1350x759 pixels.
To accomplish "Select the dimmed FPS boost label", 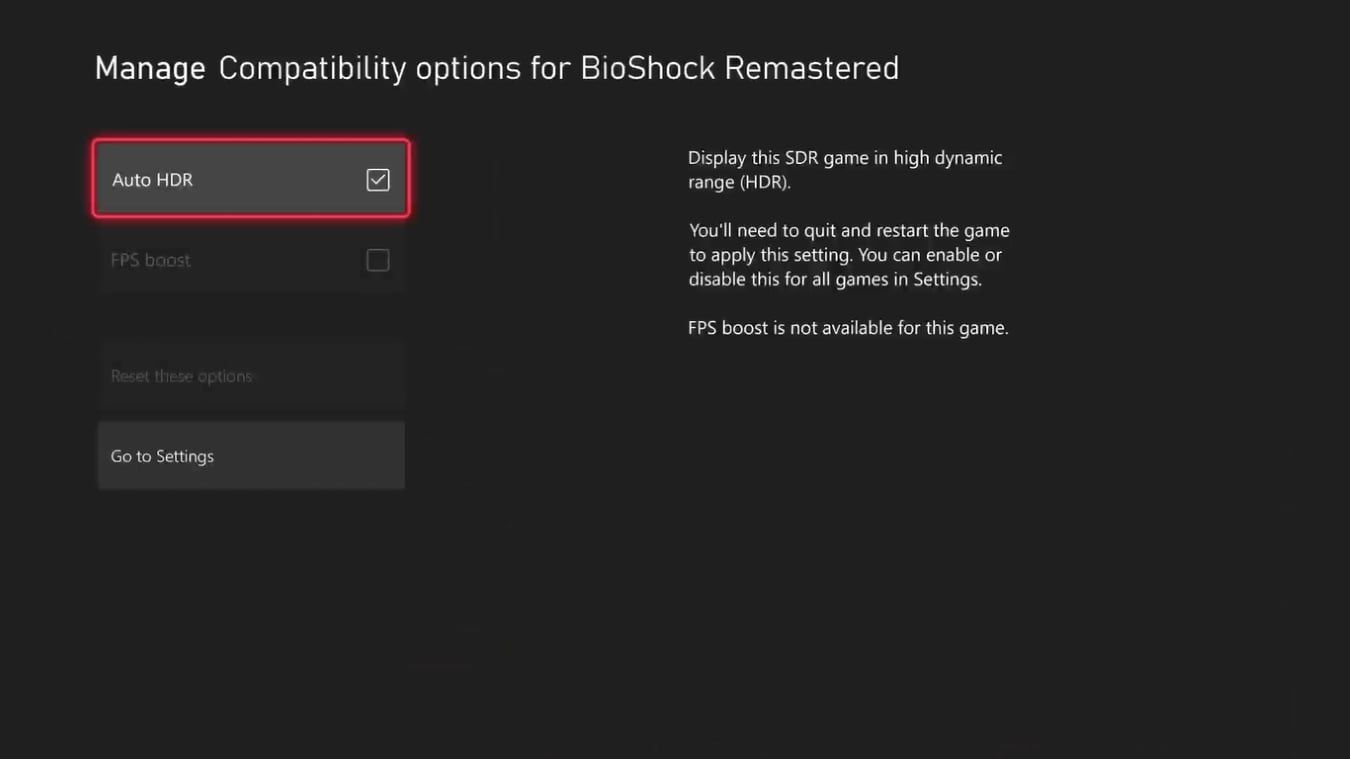I will click(x=150, y=260).
